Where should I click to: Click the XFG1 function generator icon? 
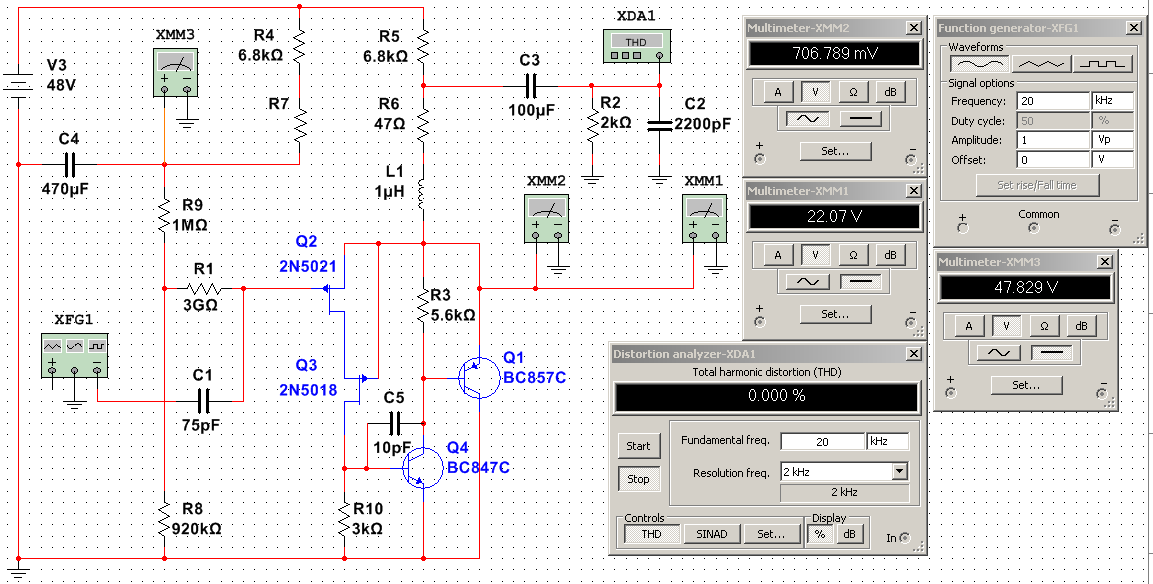click(74, 355)
